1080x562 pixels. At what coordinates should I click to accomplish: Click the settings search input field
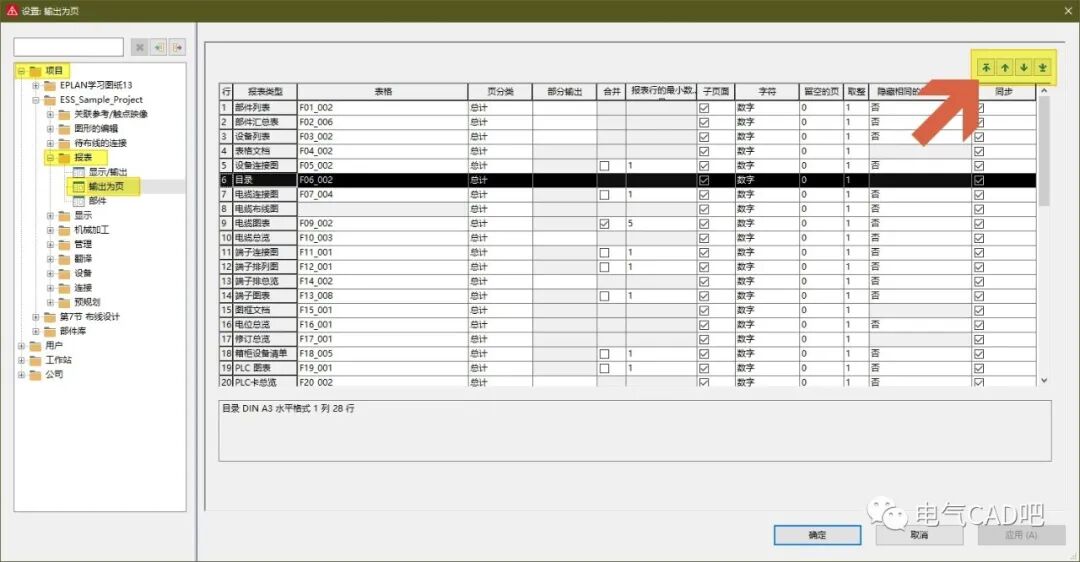[69, 47]
